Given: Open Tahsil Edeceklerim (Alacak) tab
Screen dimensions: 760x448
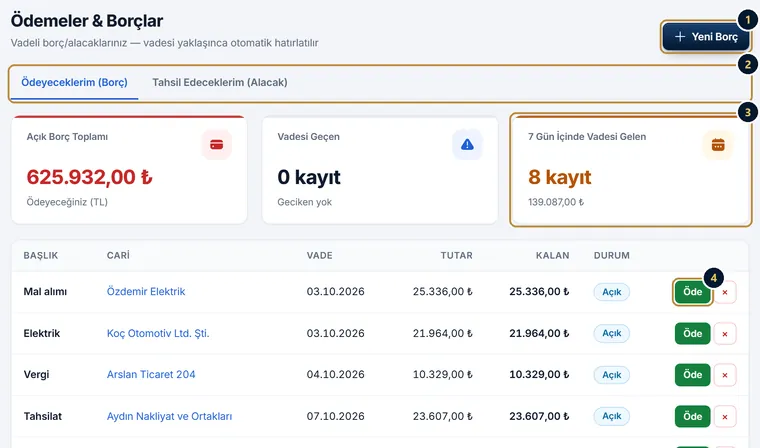Looking at the screenshot, I should point(220,82).
